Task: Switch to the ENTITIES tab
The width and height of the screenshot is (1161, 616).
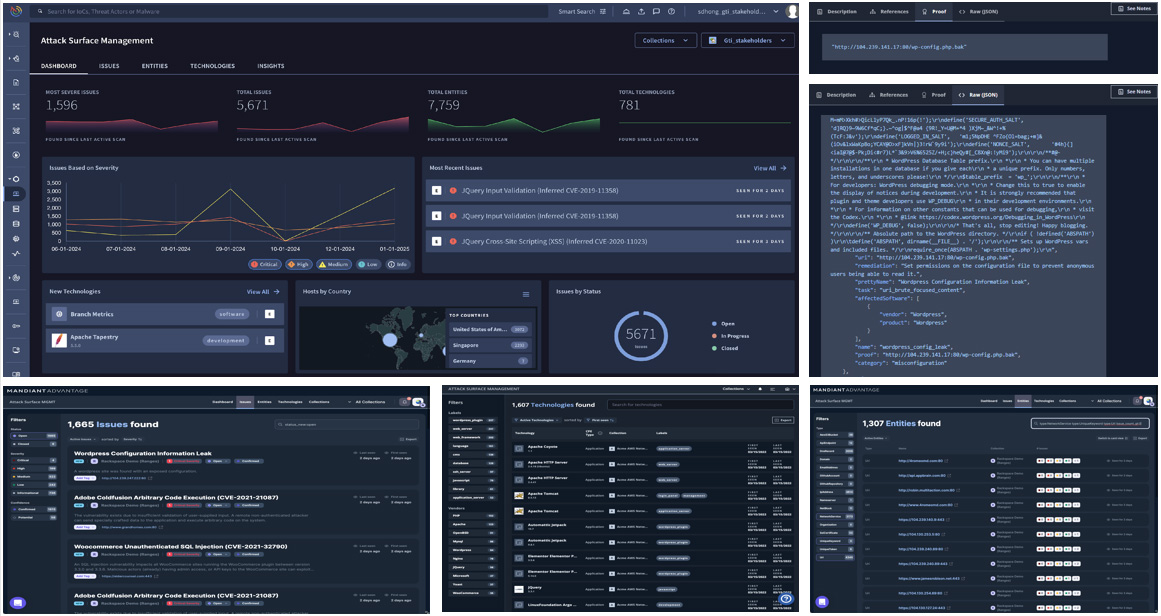Action: [155, 66]
